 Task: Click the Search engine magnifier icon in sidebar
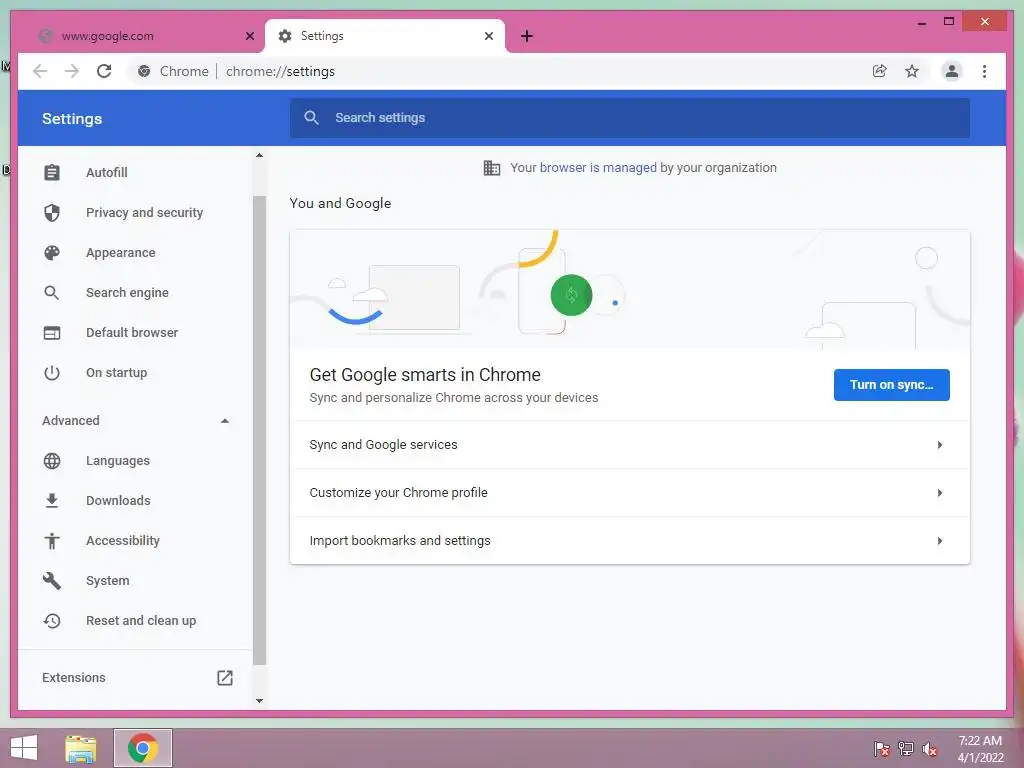52,293
